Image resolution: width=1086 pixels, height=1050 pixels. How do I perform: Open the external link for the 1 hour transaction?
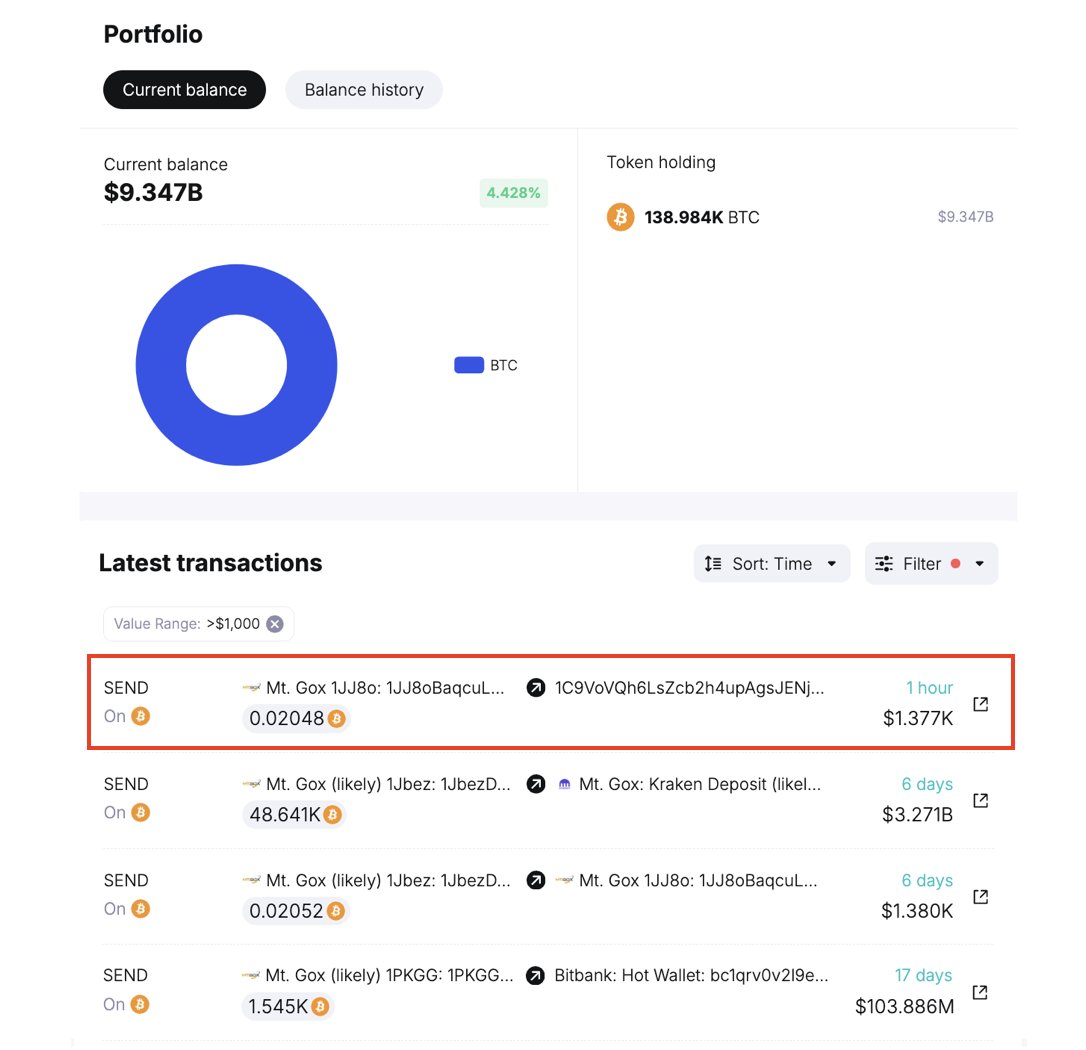pyautogui.click(x=980, y=703)
